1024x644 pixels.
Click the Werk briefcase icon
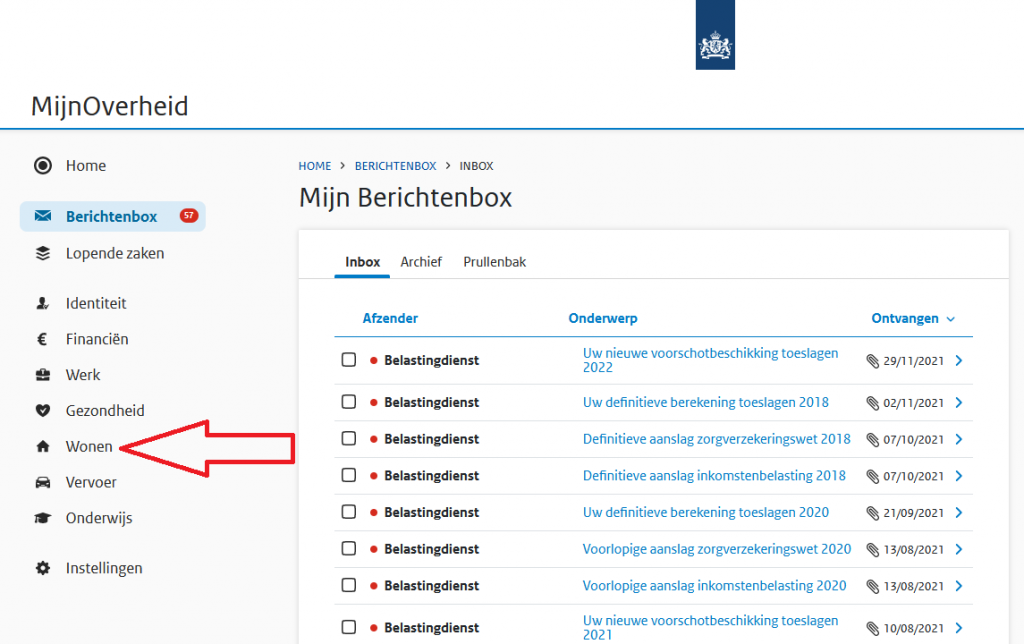point(42,375)
